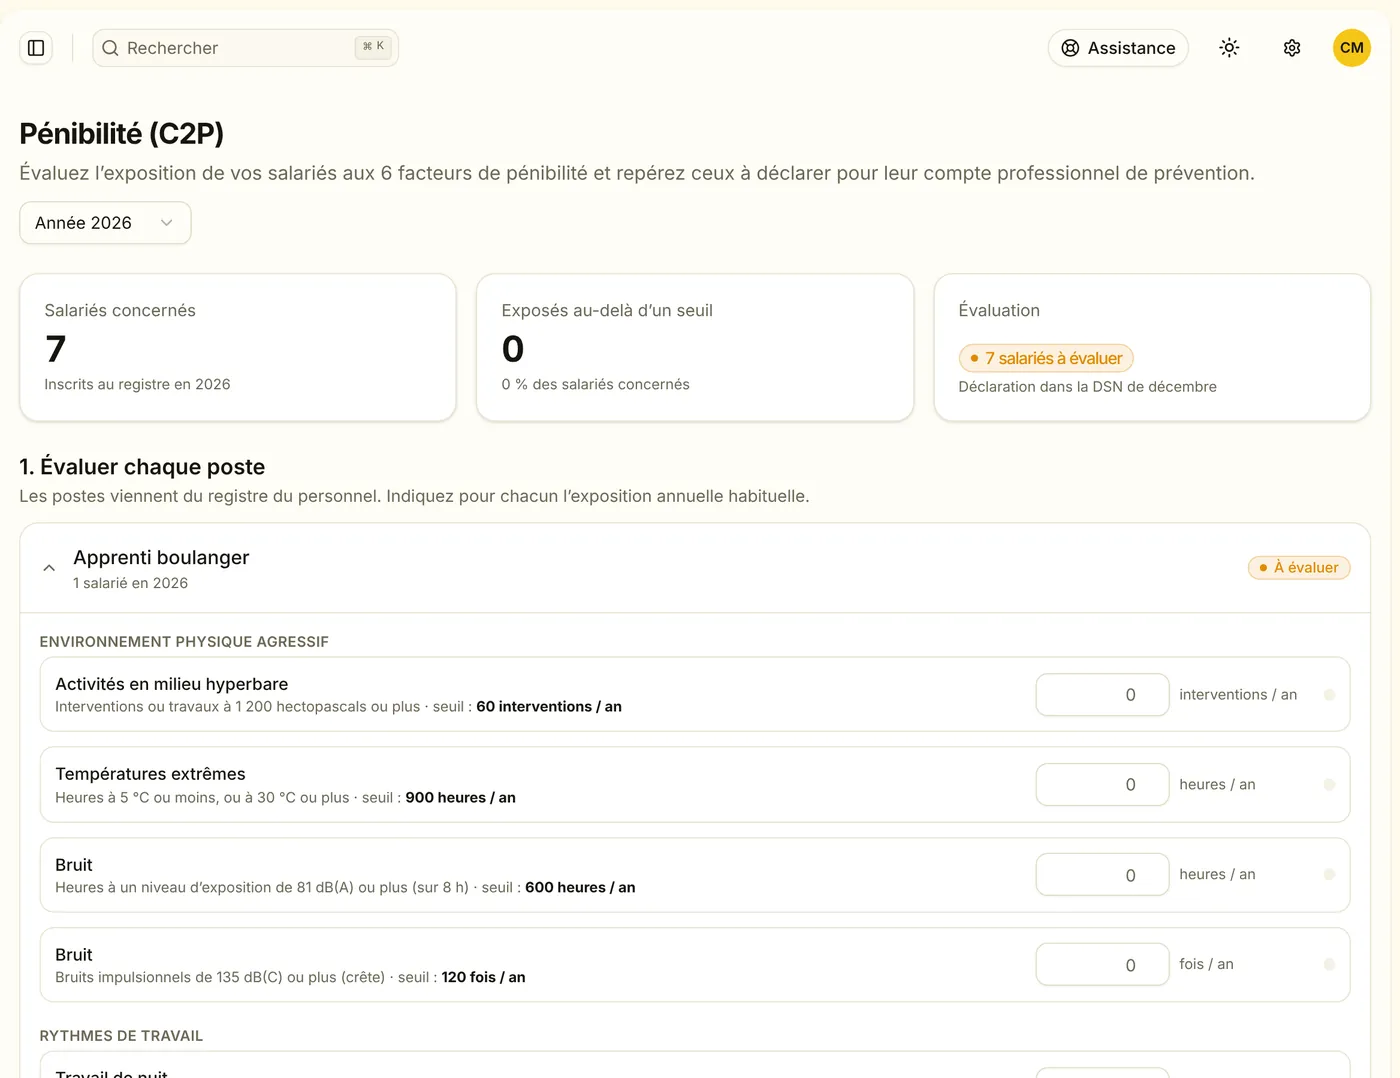
Task: Click the Exposés au-delà d'un seuil card
Action: (695, 348)
